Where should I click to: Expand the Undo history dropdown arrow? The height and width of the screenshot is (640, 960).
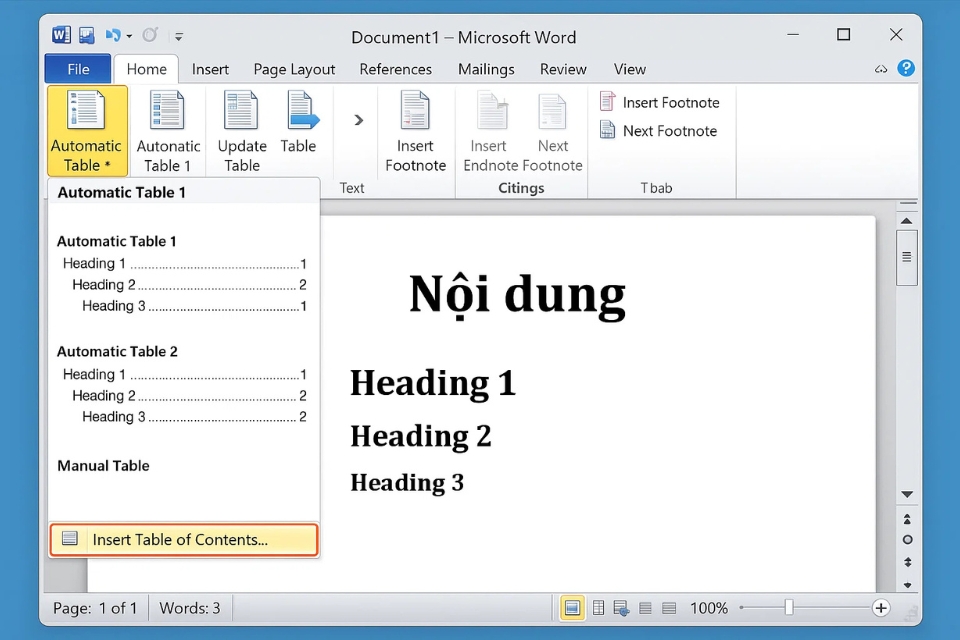click(x=129, y=35)
